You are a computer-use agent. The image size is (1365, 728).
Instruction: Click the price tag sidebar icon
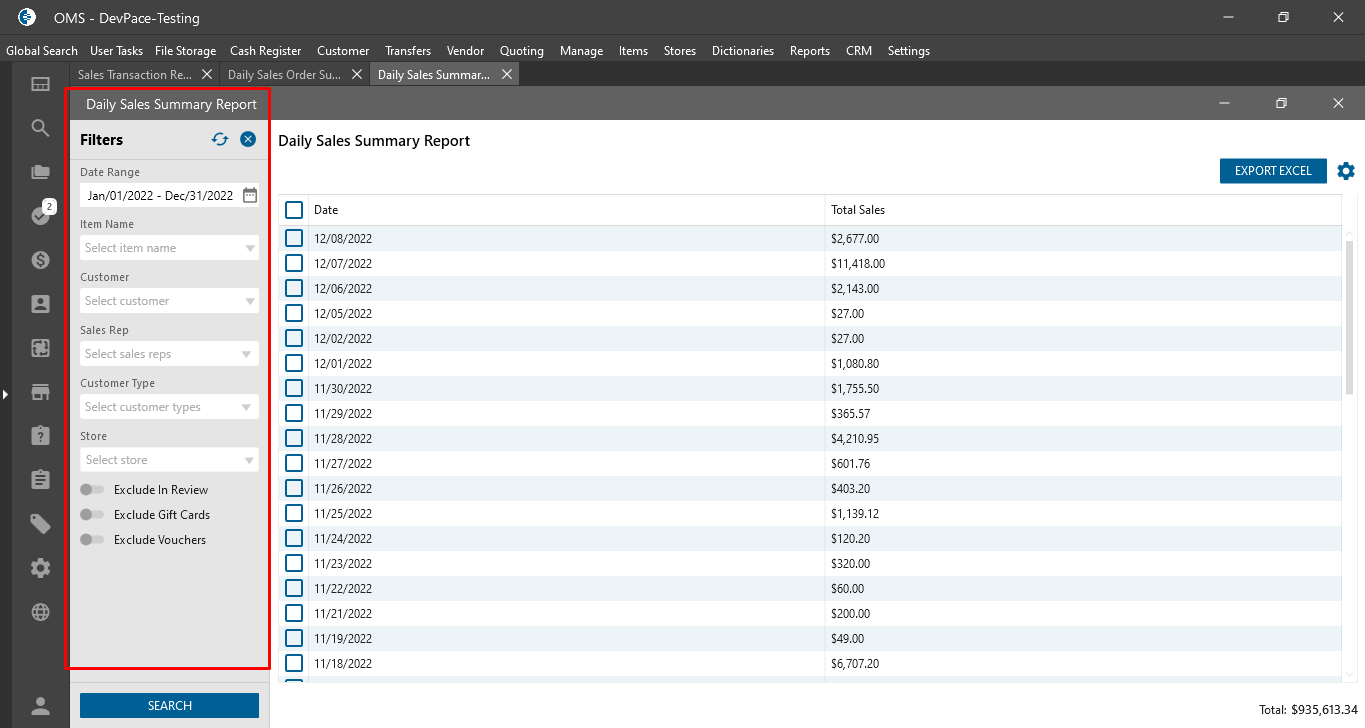40,524
